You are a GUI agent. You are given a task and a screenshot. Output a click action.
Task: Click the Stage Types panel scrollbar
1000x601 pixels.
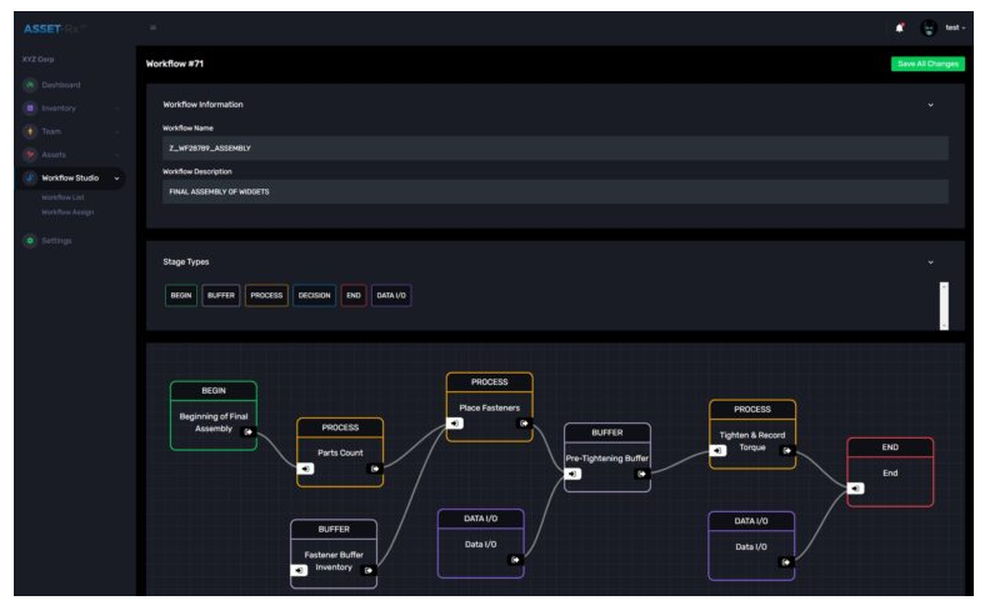click(x=944, y=306)
